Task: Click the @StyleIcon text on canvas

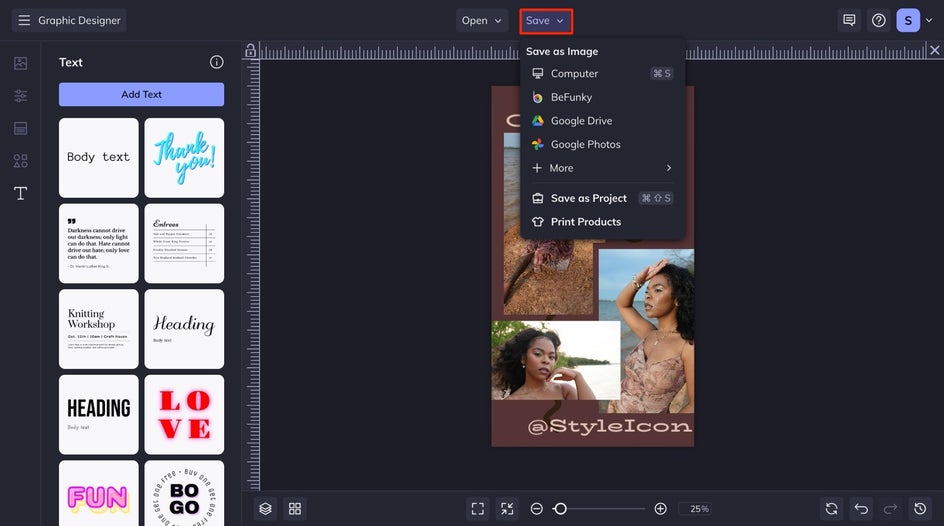Action: 610,426
